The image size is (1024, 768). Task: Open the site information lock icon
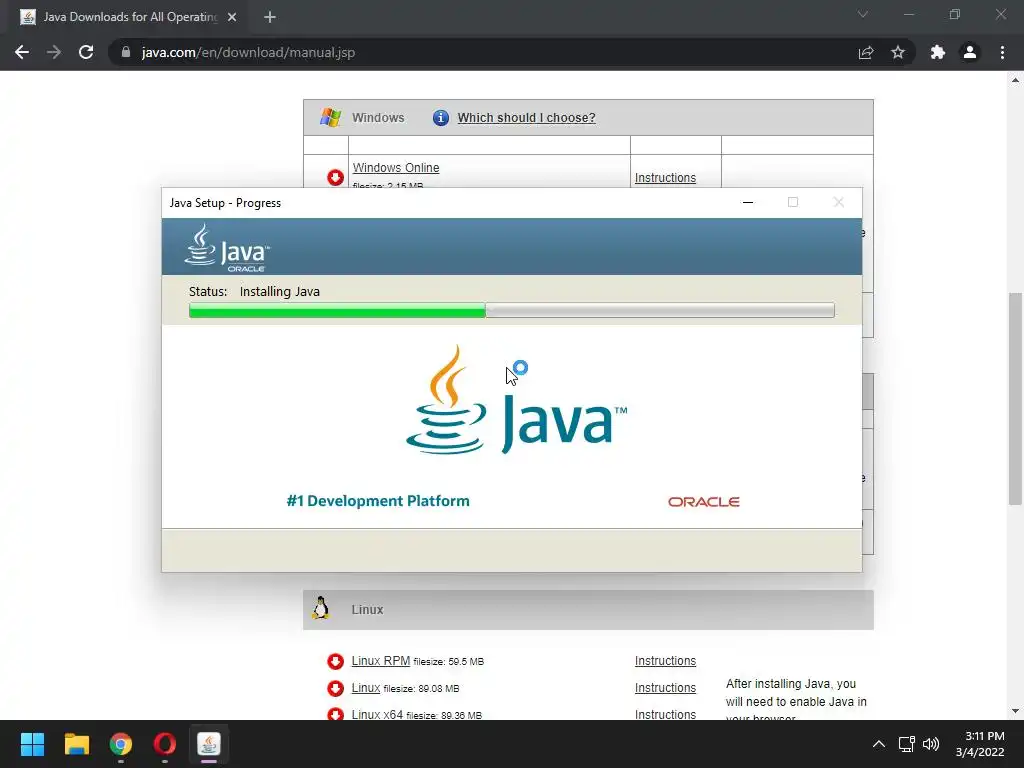coord(126,52)
